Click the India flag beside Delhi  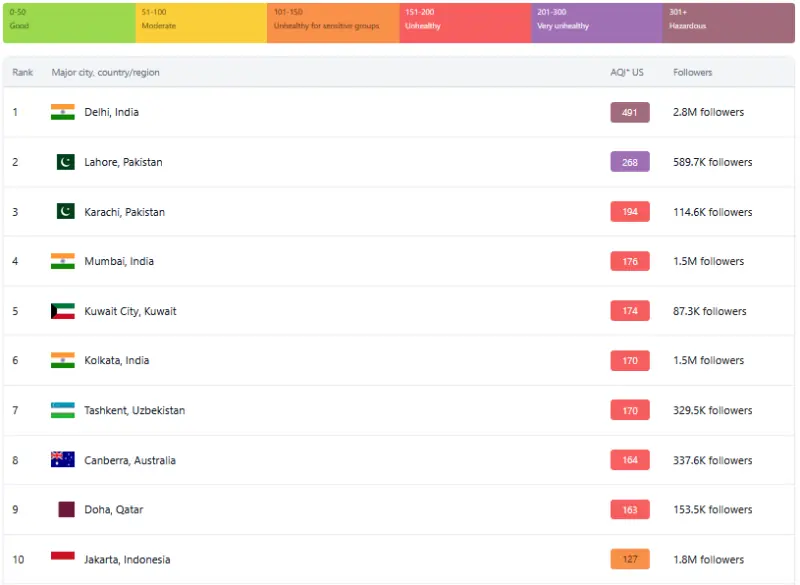[x=63, y=112]
